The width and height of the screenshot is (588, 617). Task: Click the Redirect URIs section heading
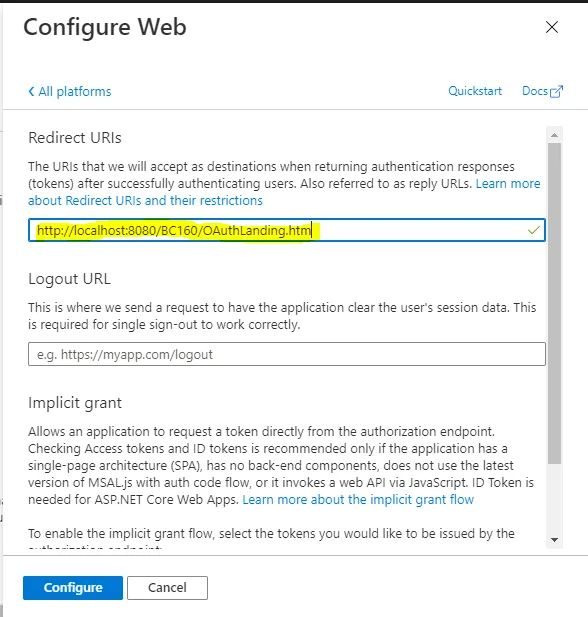pyautogui.click(x=75, y=138)
